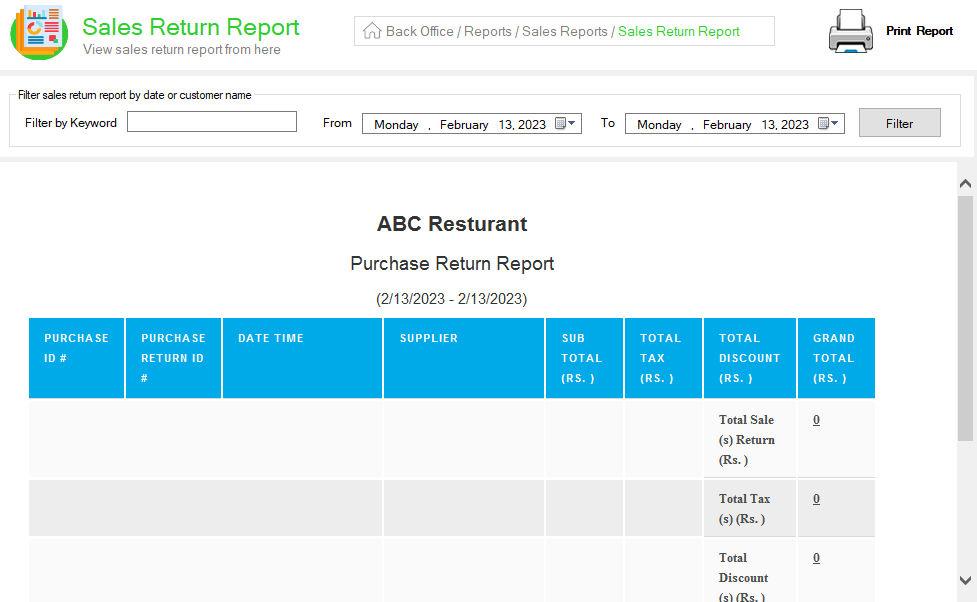The width and height of the screenshot is (977, 602).
Task: Click the date range (2/13/2023 - 2/13/2023)
Action: pos(452,299)
